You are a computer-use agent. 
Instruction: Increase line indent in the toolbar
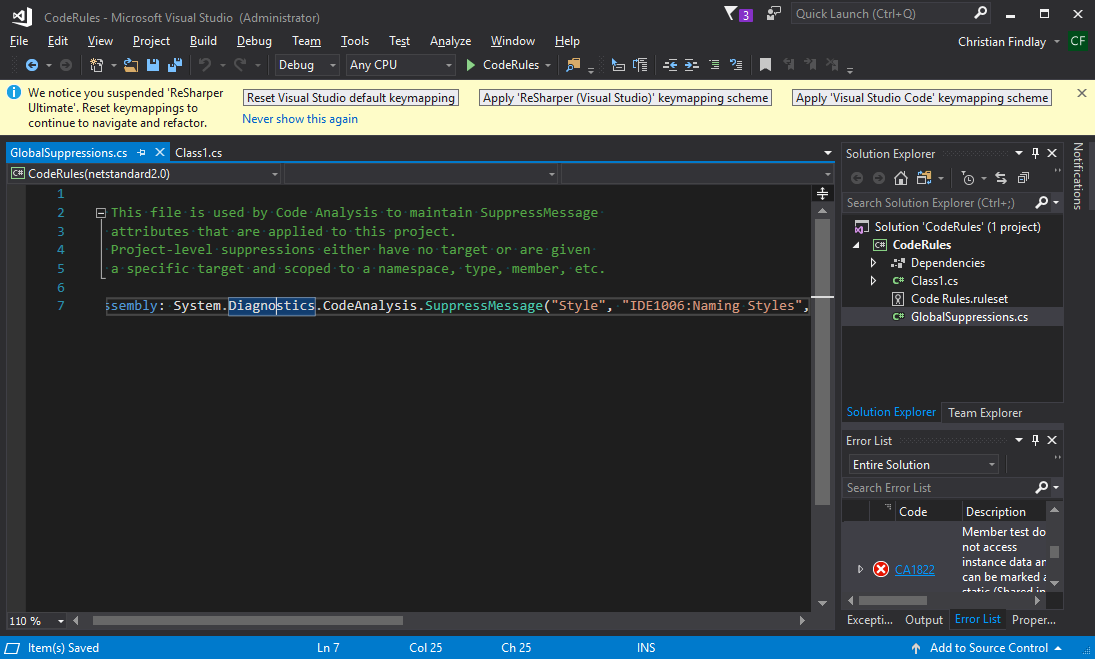pyautogui.click(x=691, y=65)
